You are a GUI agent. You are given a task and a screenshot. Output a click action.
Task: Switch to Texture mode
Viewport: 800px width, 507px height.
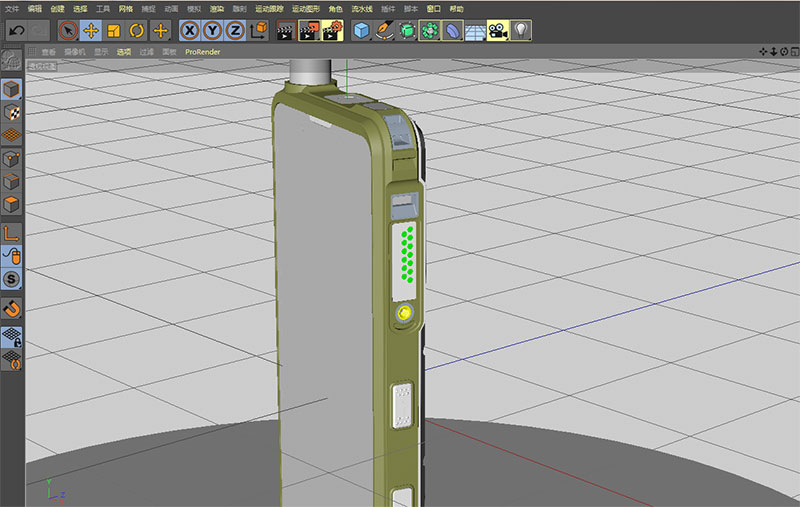[11, 113]
